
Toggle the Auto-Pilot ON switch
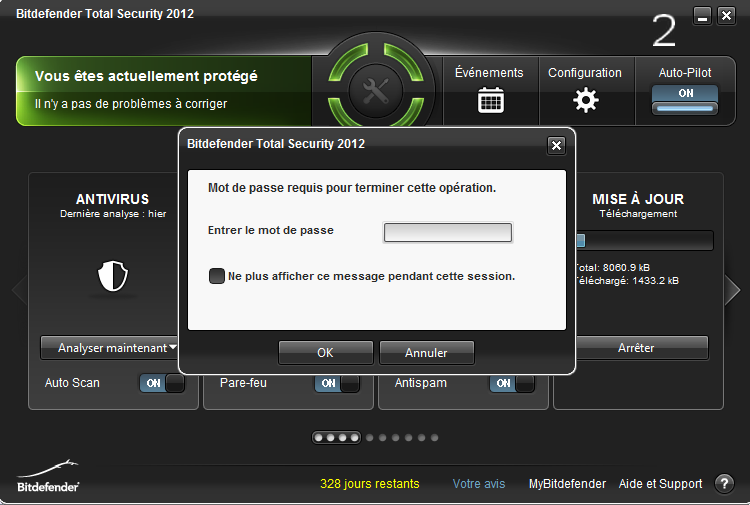tap(685, 100)
